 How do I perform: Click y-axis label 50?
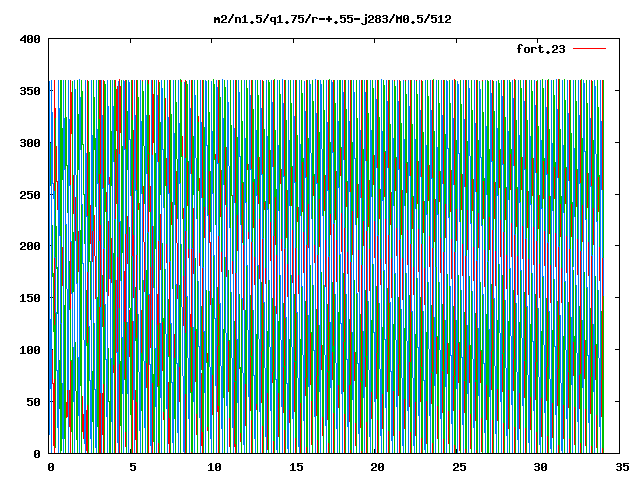[x=33, y=402]
